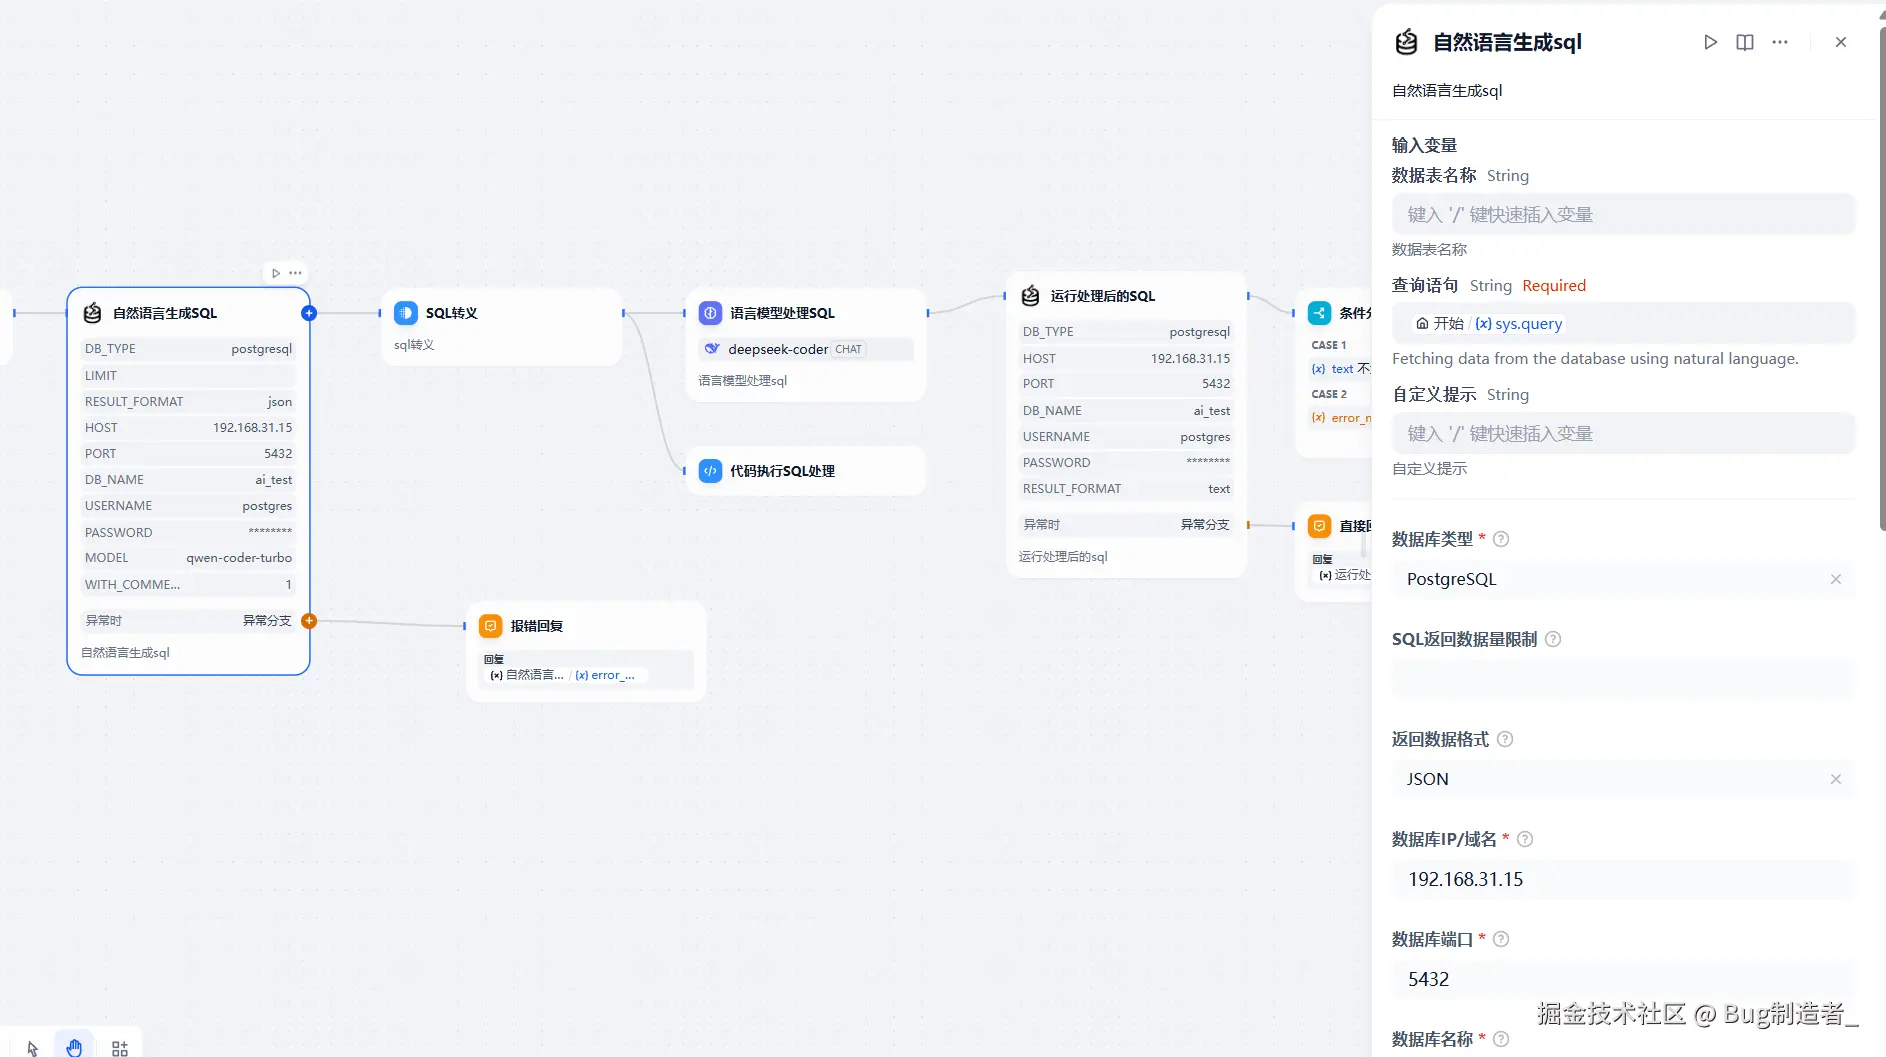Image resolution: width=1886 pixels, height=1057 pixels.
Task: Clear the PostgreSQL selection with the × button
Action: 1836,578
